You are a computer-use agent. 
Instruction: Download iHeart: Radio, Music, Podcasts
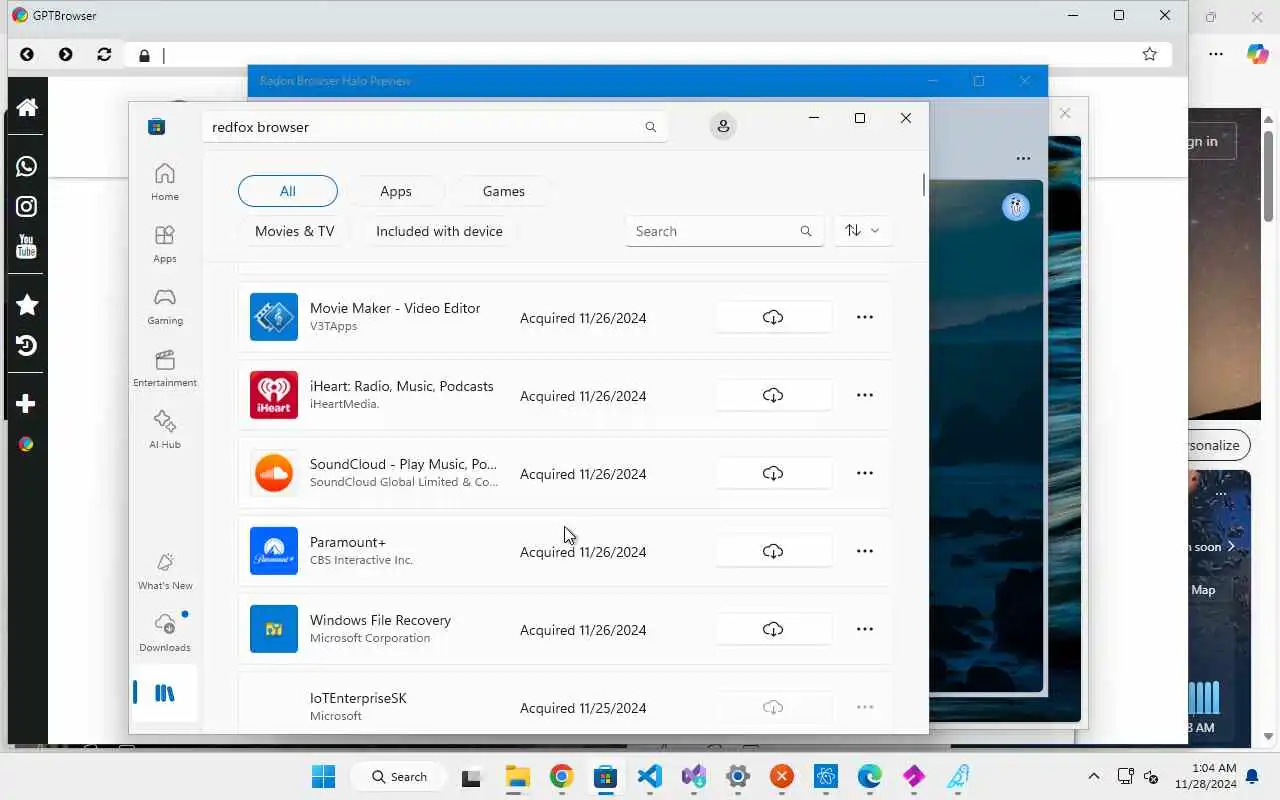tap(773, 395)
